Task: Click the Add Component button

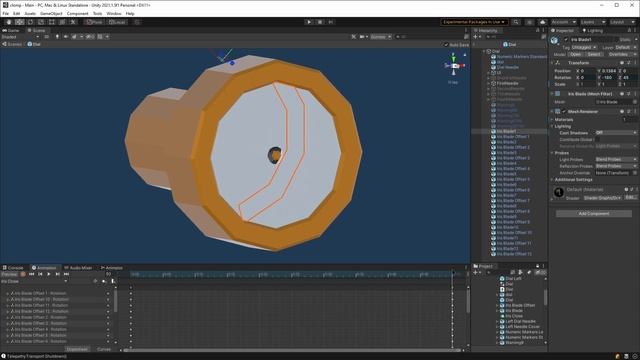Action: (x=594, y=213)
